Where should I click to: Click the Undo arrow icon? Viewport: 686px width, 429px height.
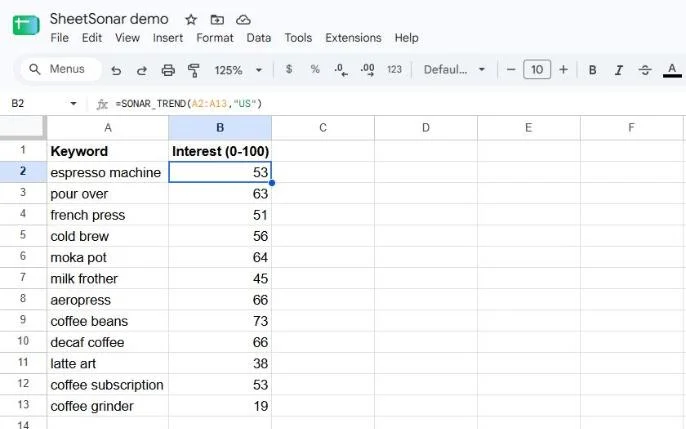click(x=116, y=70)
